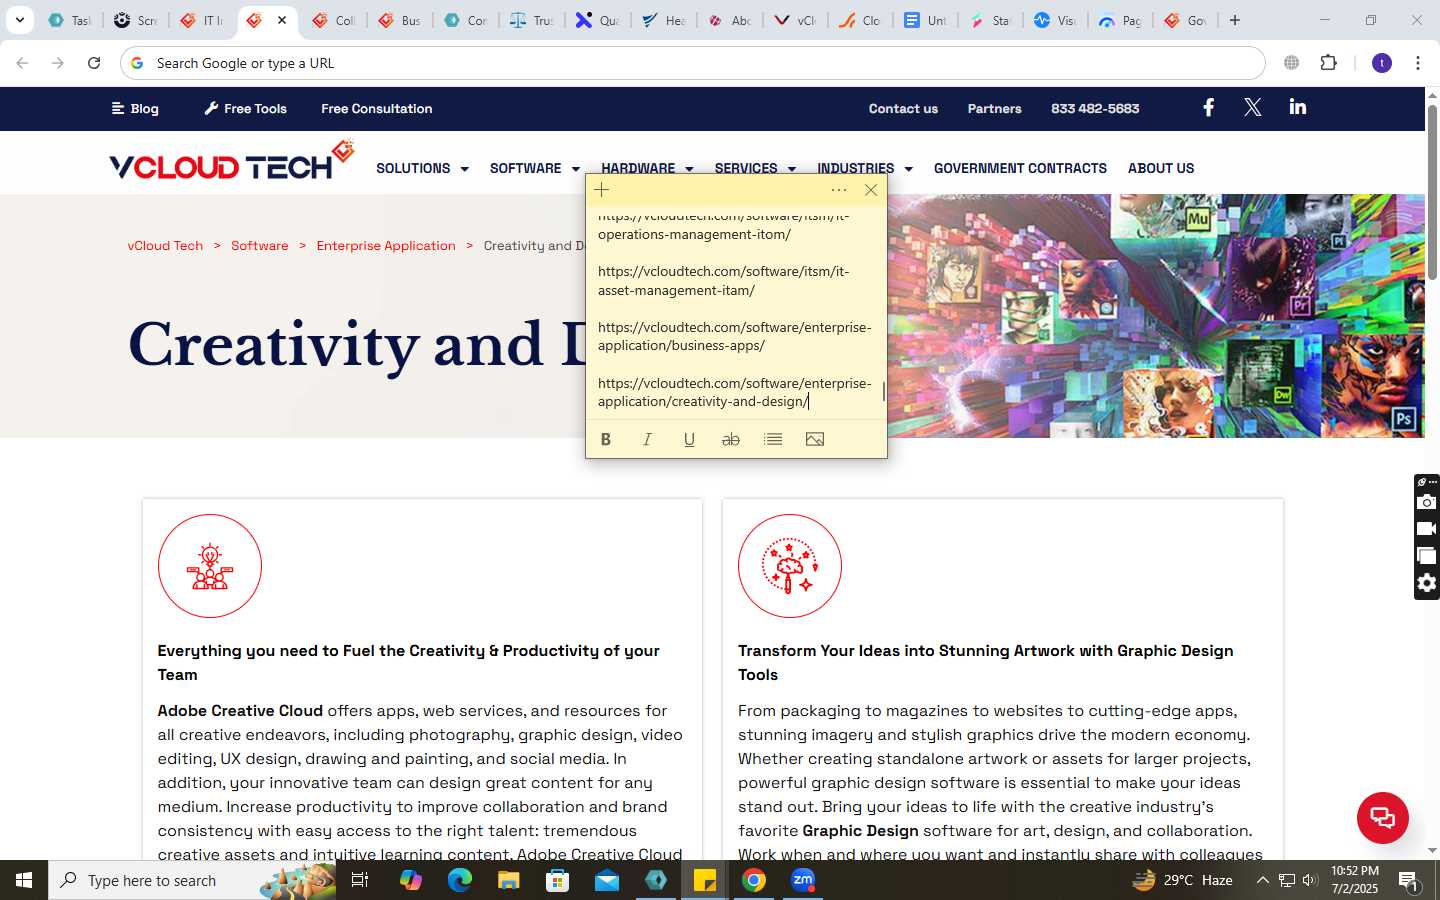This screenshot has height=900, width=1440.
Task: Go to Software breadcrumb
Action: 259,245
